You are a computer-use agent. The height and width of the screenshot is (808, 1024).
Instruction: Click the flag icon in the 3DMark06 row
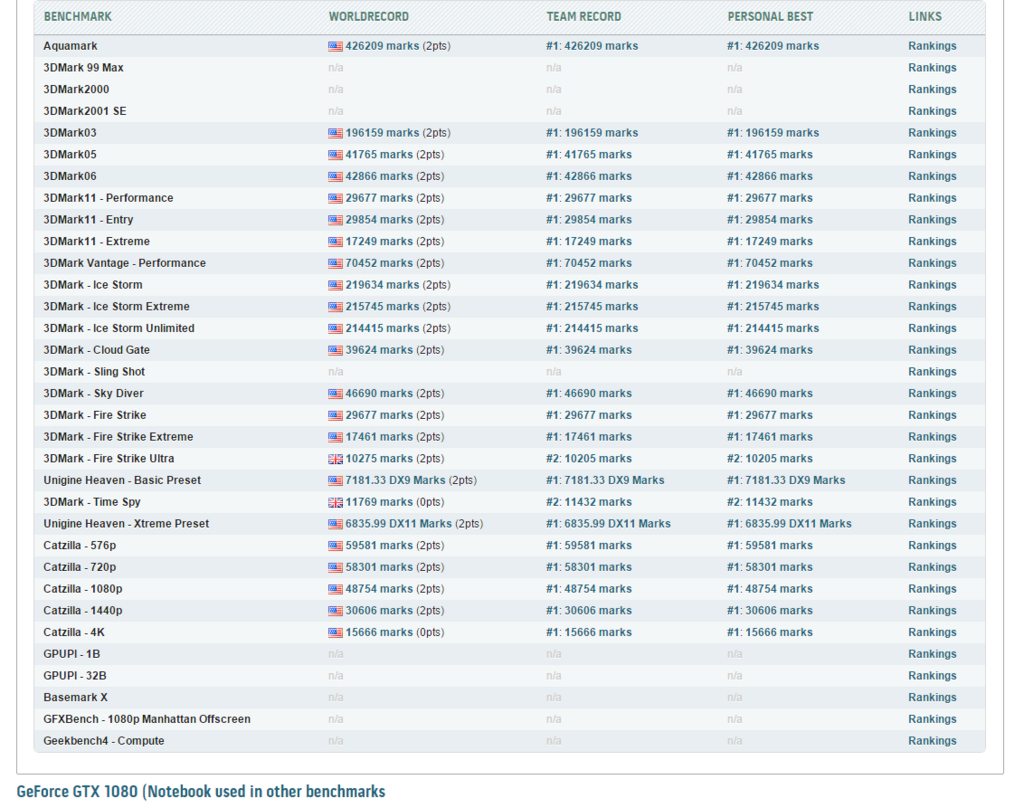[x=335, y=176]
